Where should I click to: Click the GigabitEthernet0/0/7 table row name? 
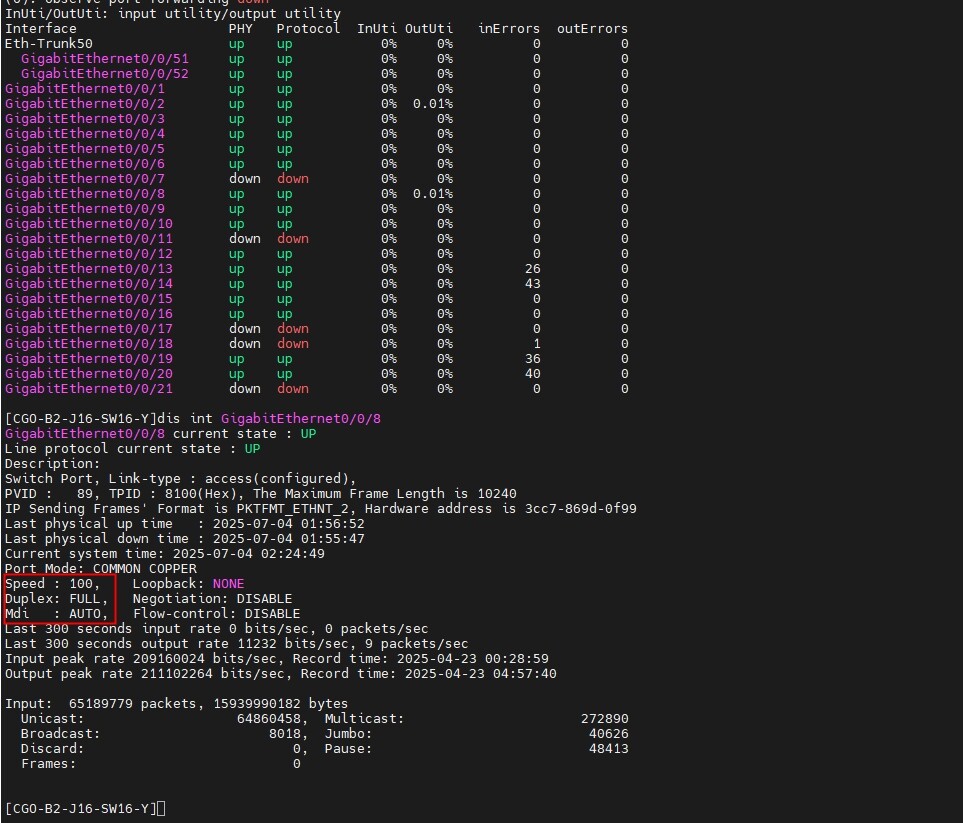point(85,179)
